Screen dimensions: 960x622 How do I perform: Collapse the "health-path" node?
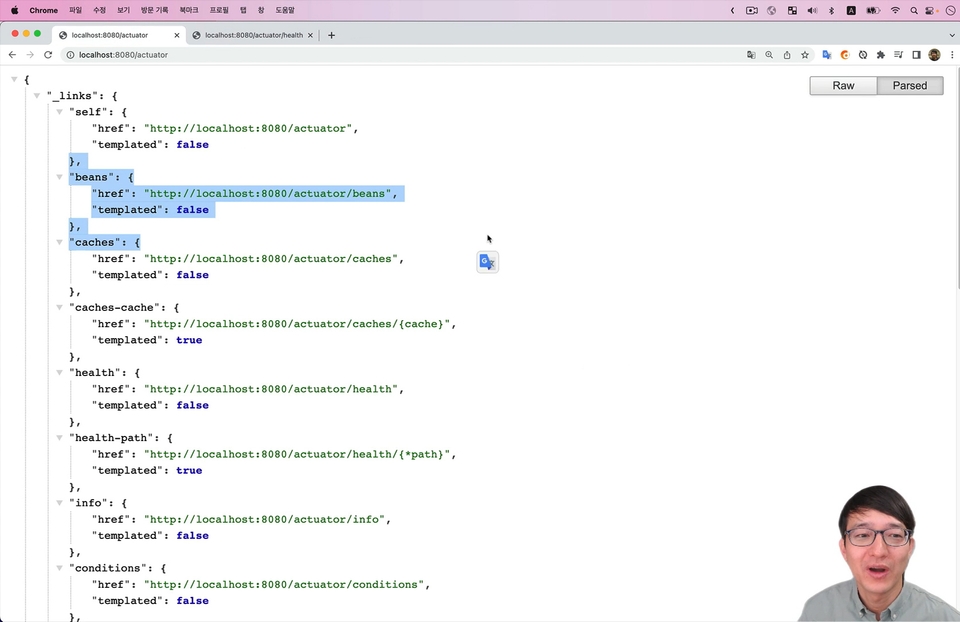click(x=59, y=438)
